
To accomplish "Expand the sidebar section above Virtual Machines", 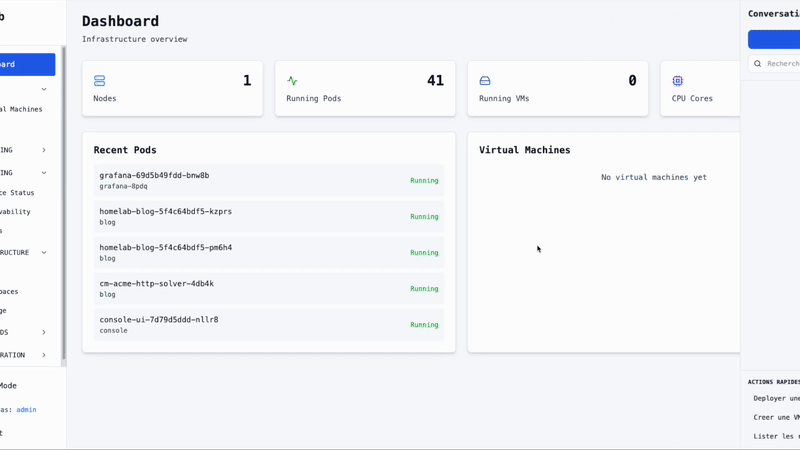I will point(44,90).
